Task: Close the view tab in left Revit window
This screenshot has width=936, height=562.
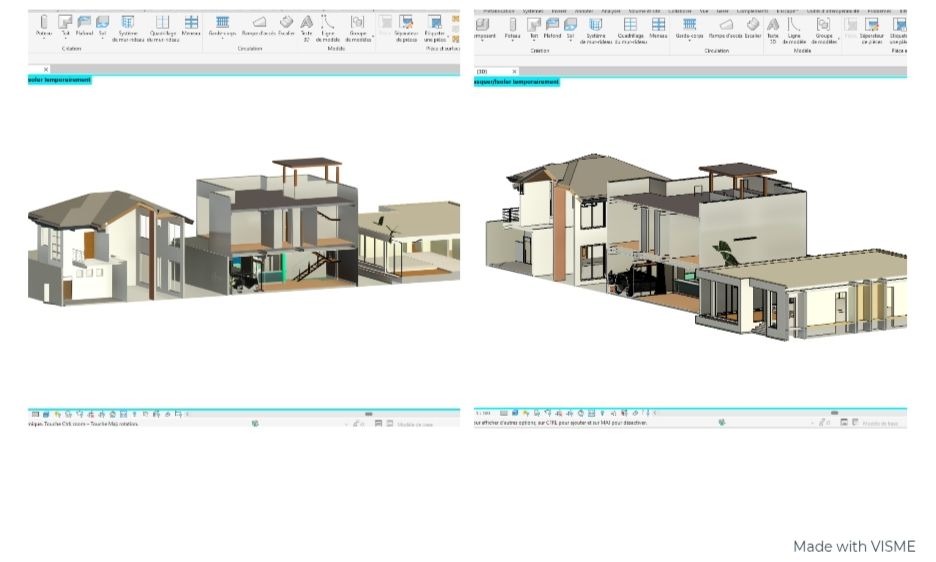Action: 46,70
